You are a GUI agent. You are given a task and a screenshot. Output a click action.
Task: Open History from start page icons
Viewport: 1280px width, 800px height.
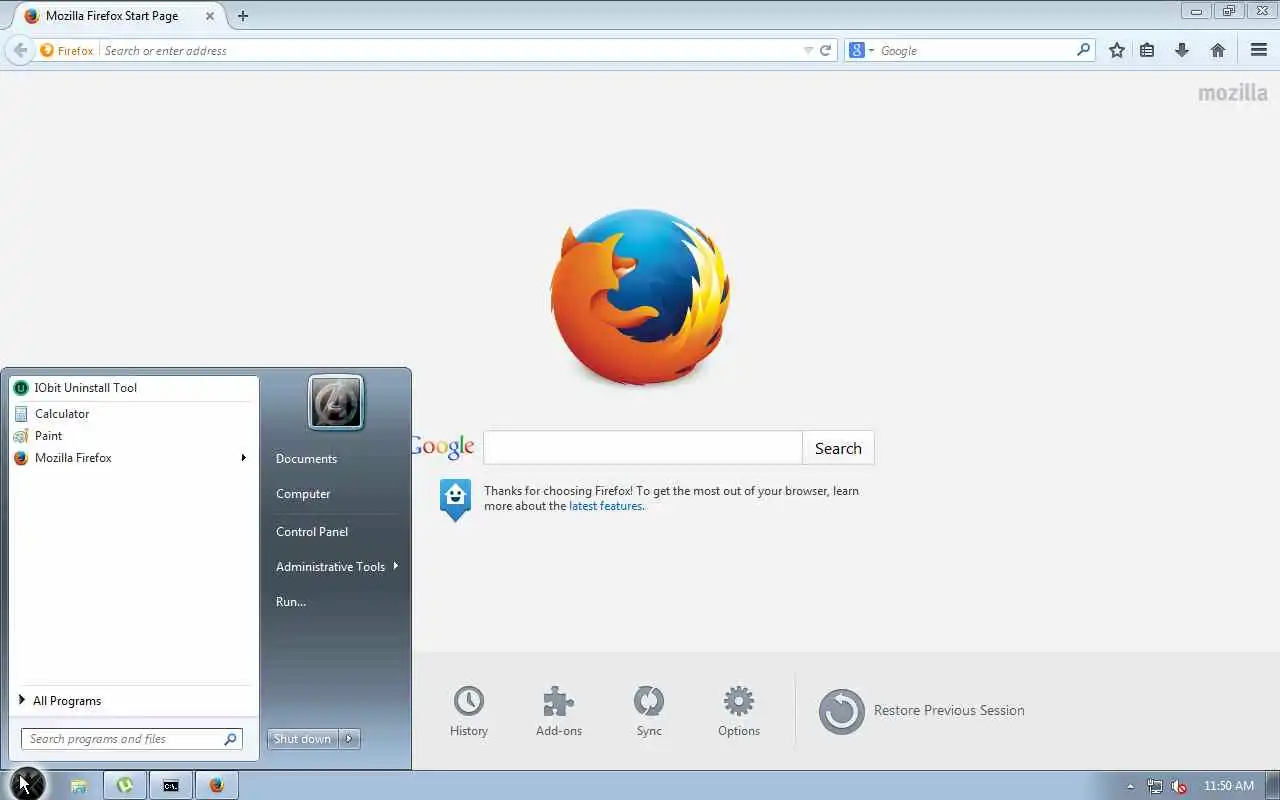[468, 711]
